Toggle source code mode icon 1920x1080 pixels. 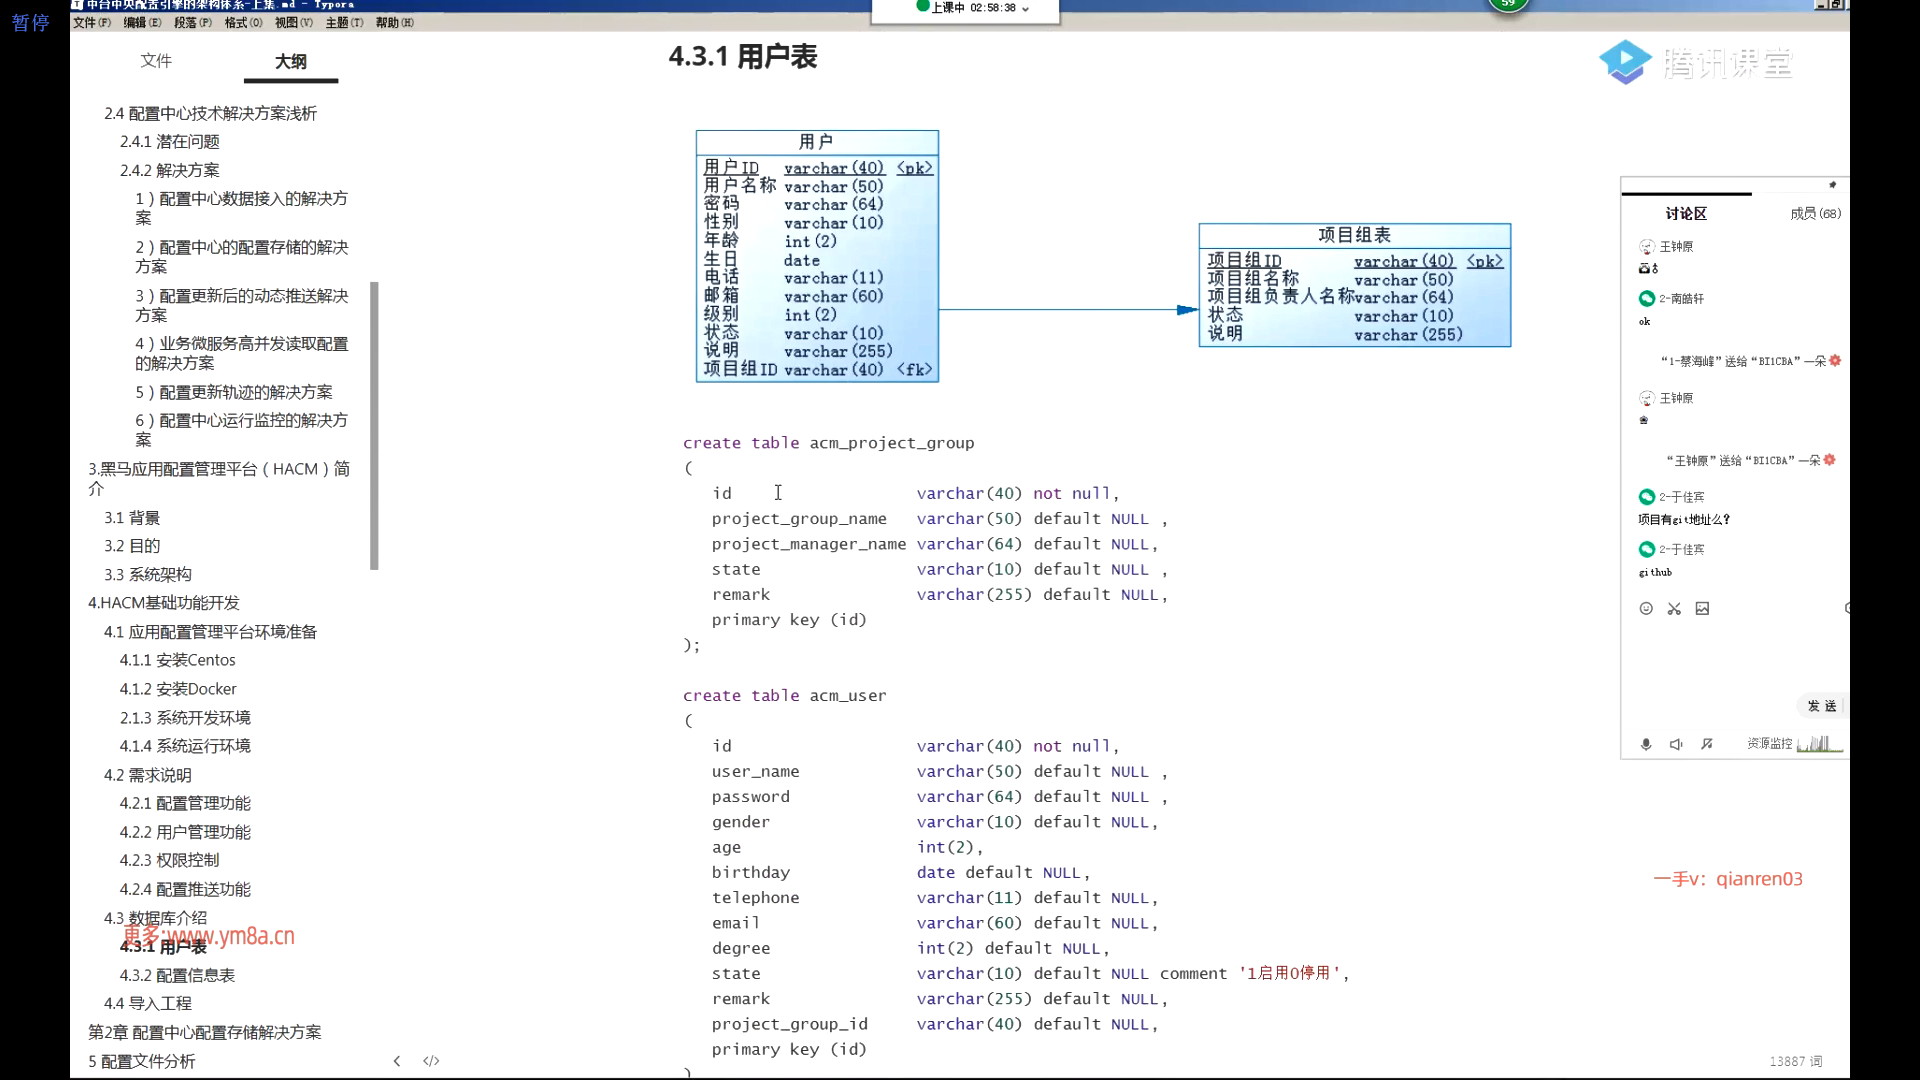431,1061
